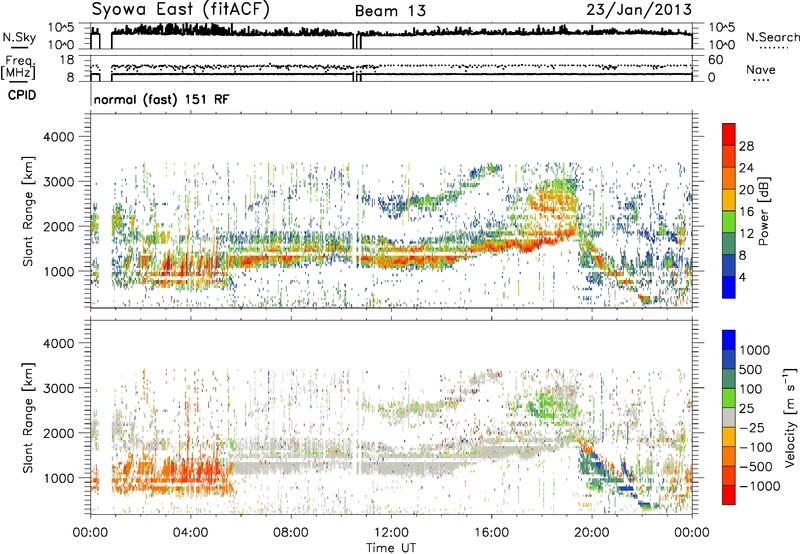Viewport: 800px width, 554px height.
Task: Click the "Power [dB]" colorbar title
Action: [763, 211]
